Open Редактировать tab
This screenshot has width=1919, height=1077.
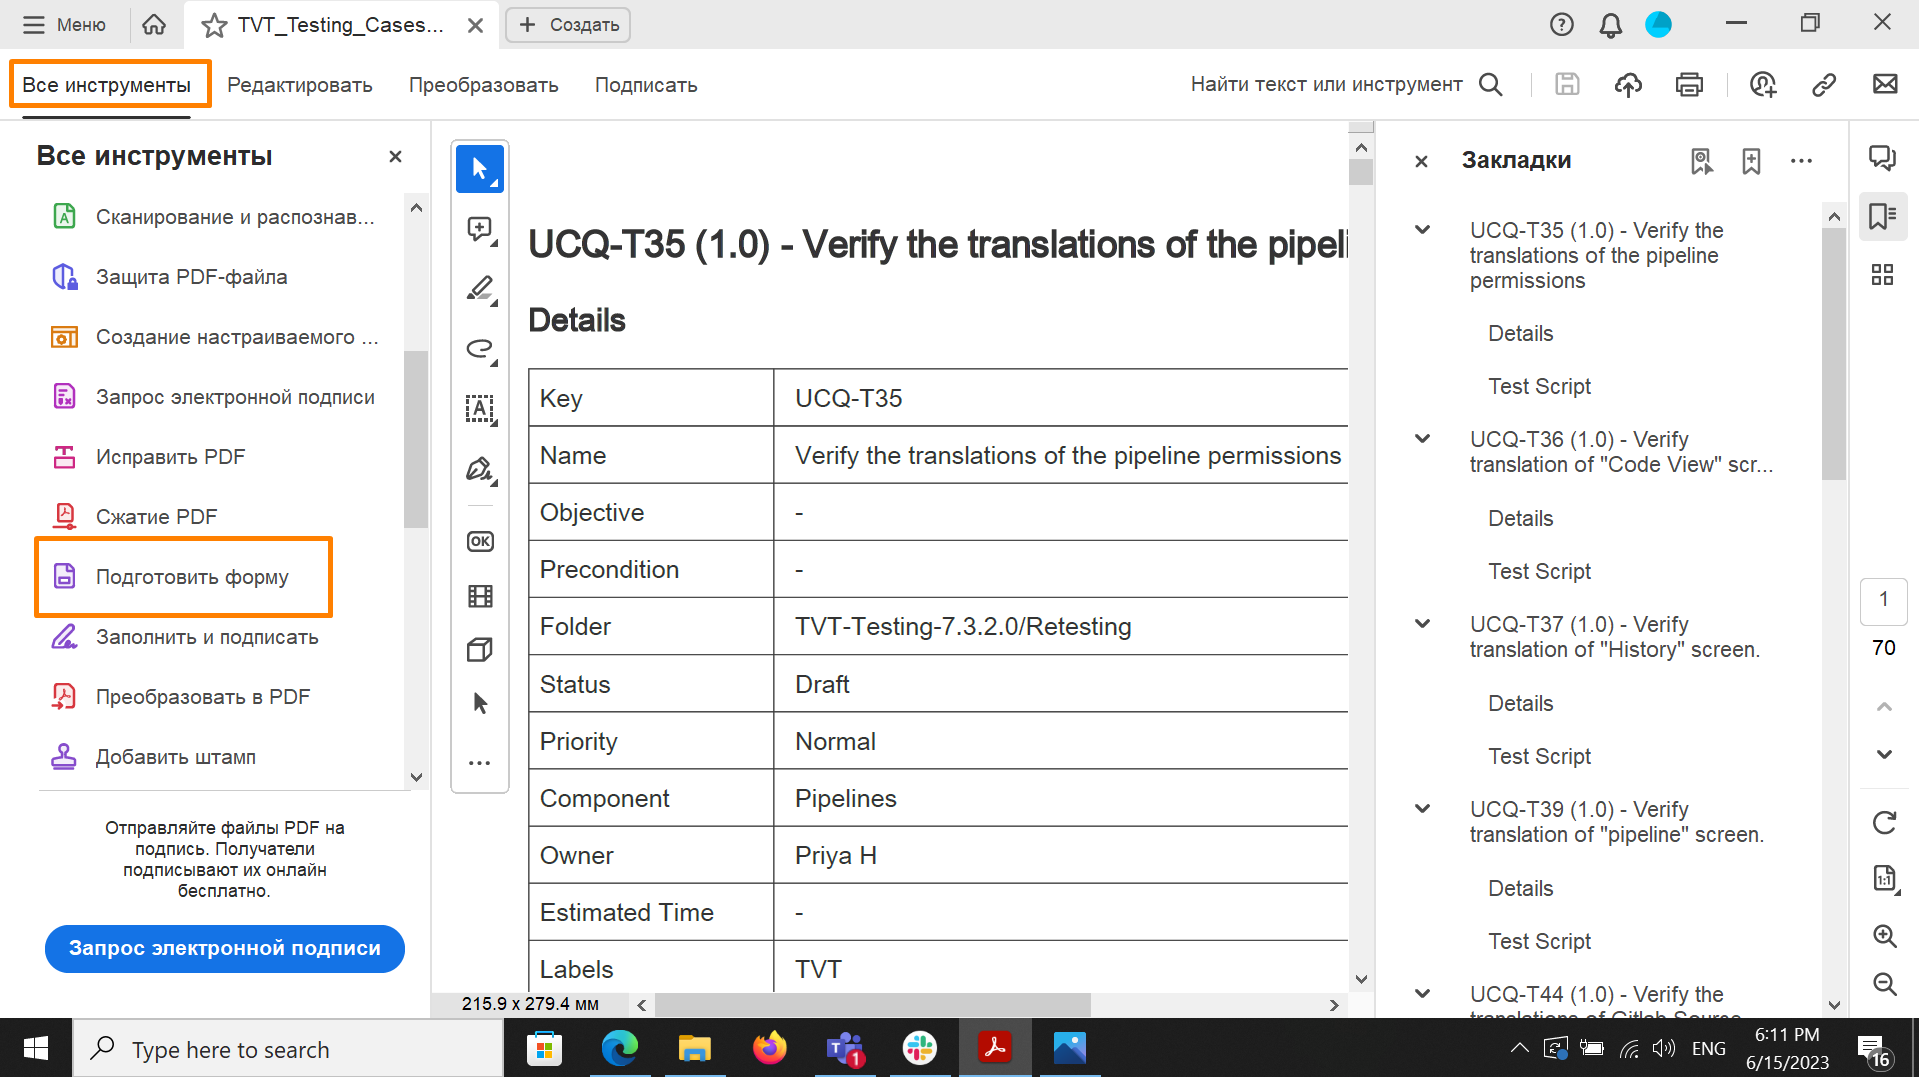click(300, 85)
